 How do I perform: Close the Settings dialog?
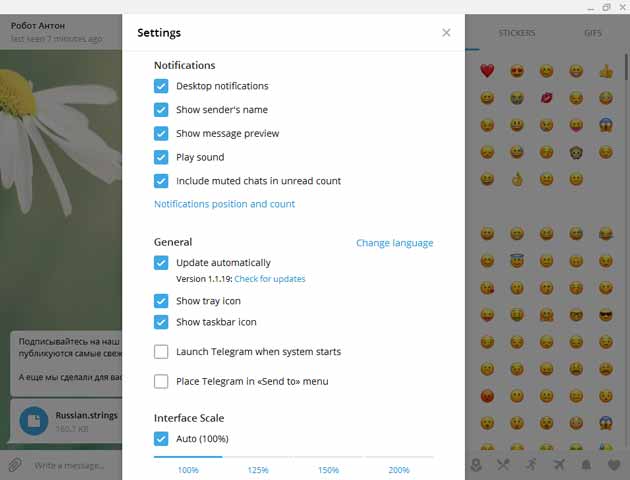pyautogui.click(x=446, y=33)
